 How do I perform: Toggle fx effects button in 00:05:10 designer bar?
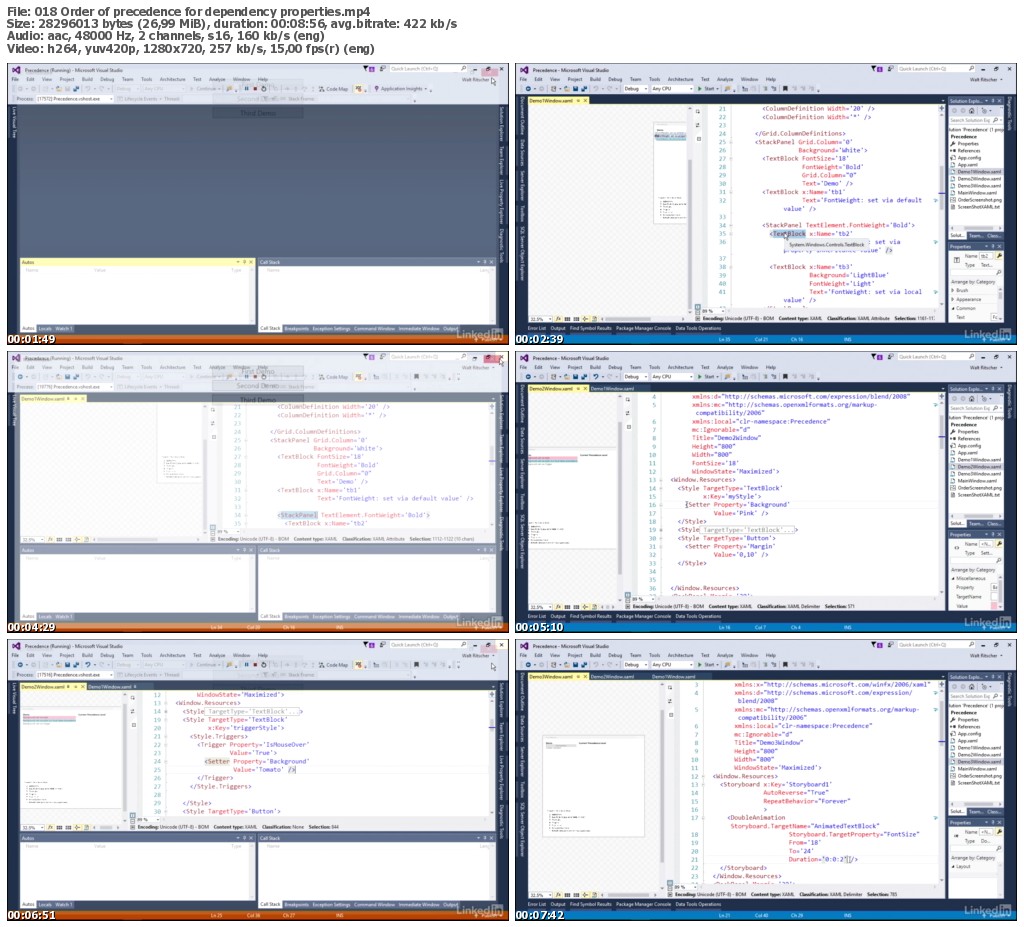click(558, 606)
